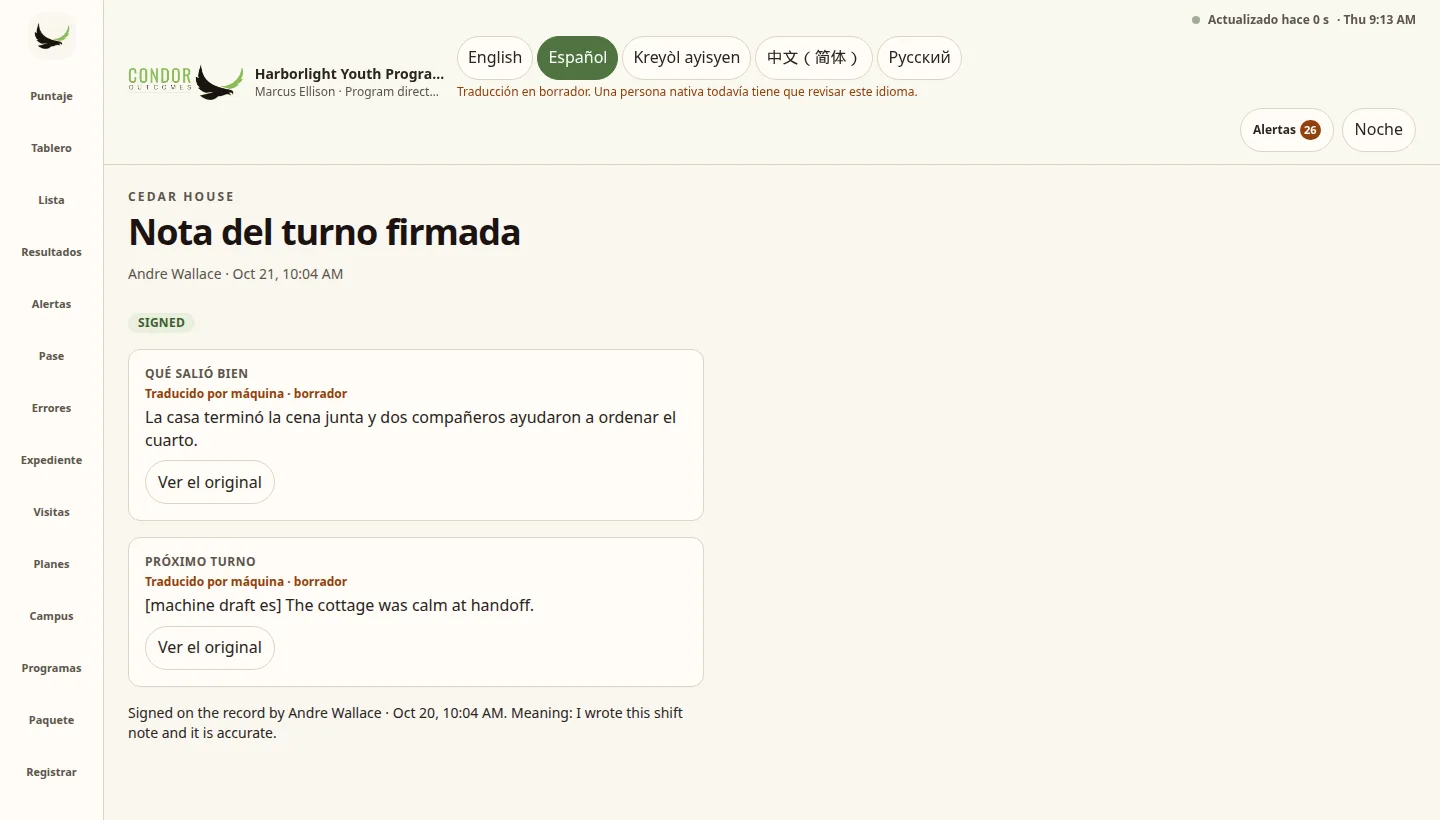Click the draft translation warning text
Screen dimensions: 1440x820
(x=687, y=92)
